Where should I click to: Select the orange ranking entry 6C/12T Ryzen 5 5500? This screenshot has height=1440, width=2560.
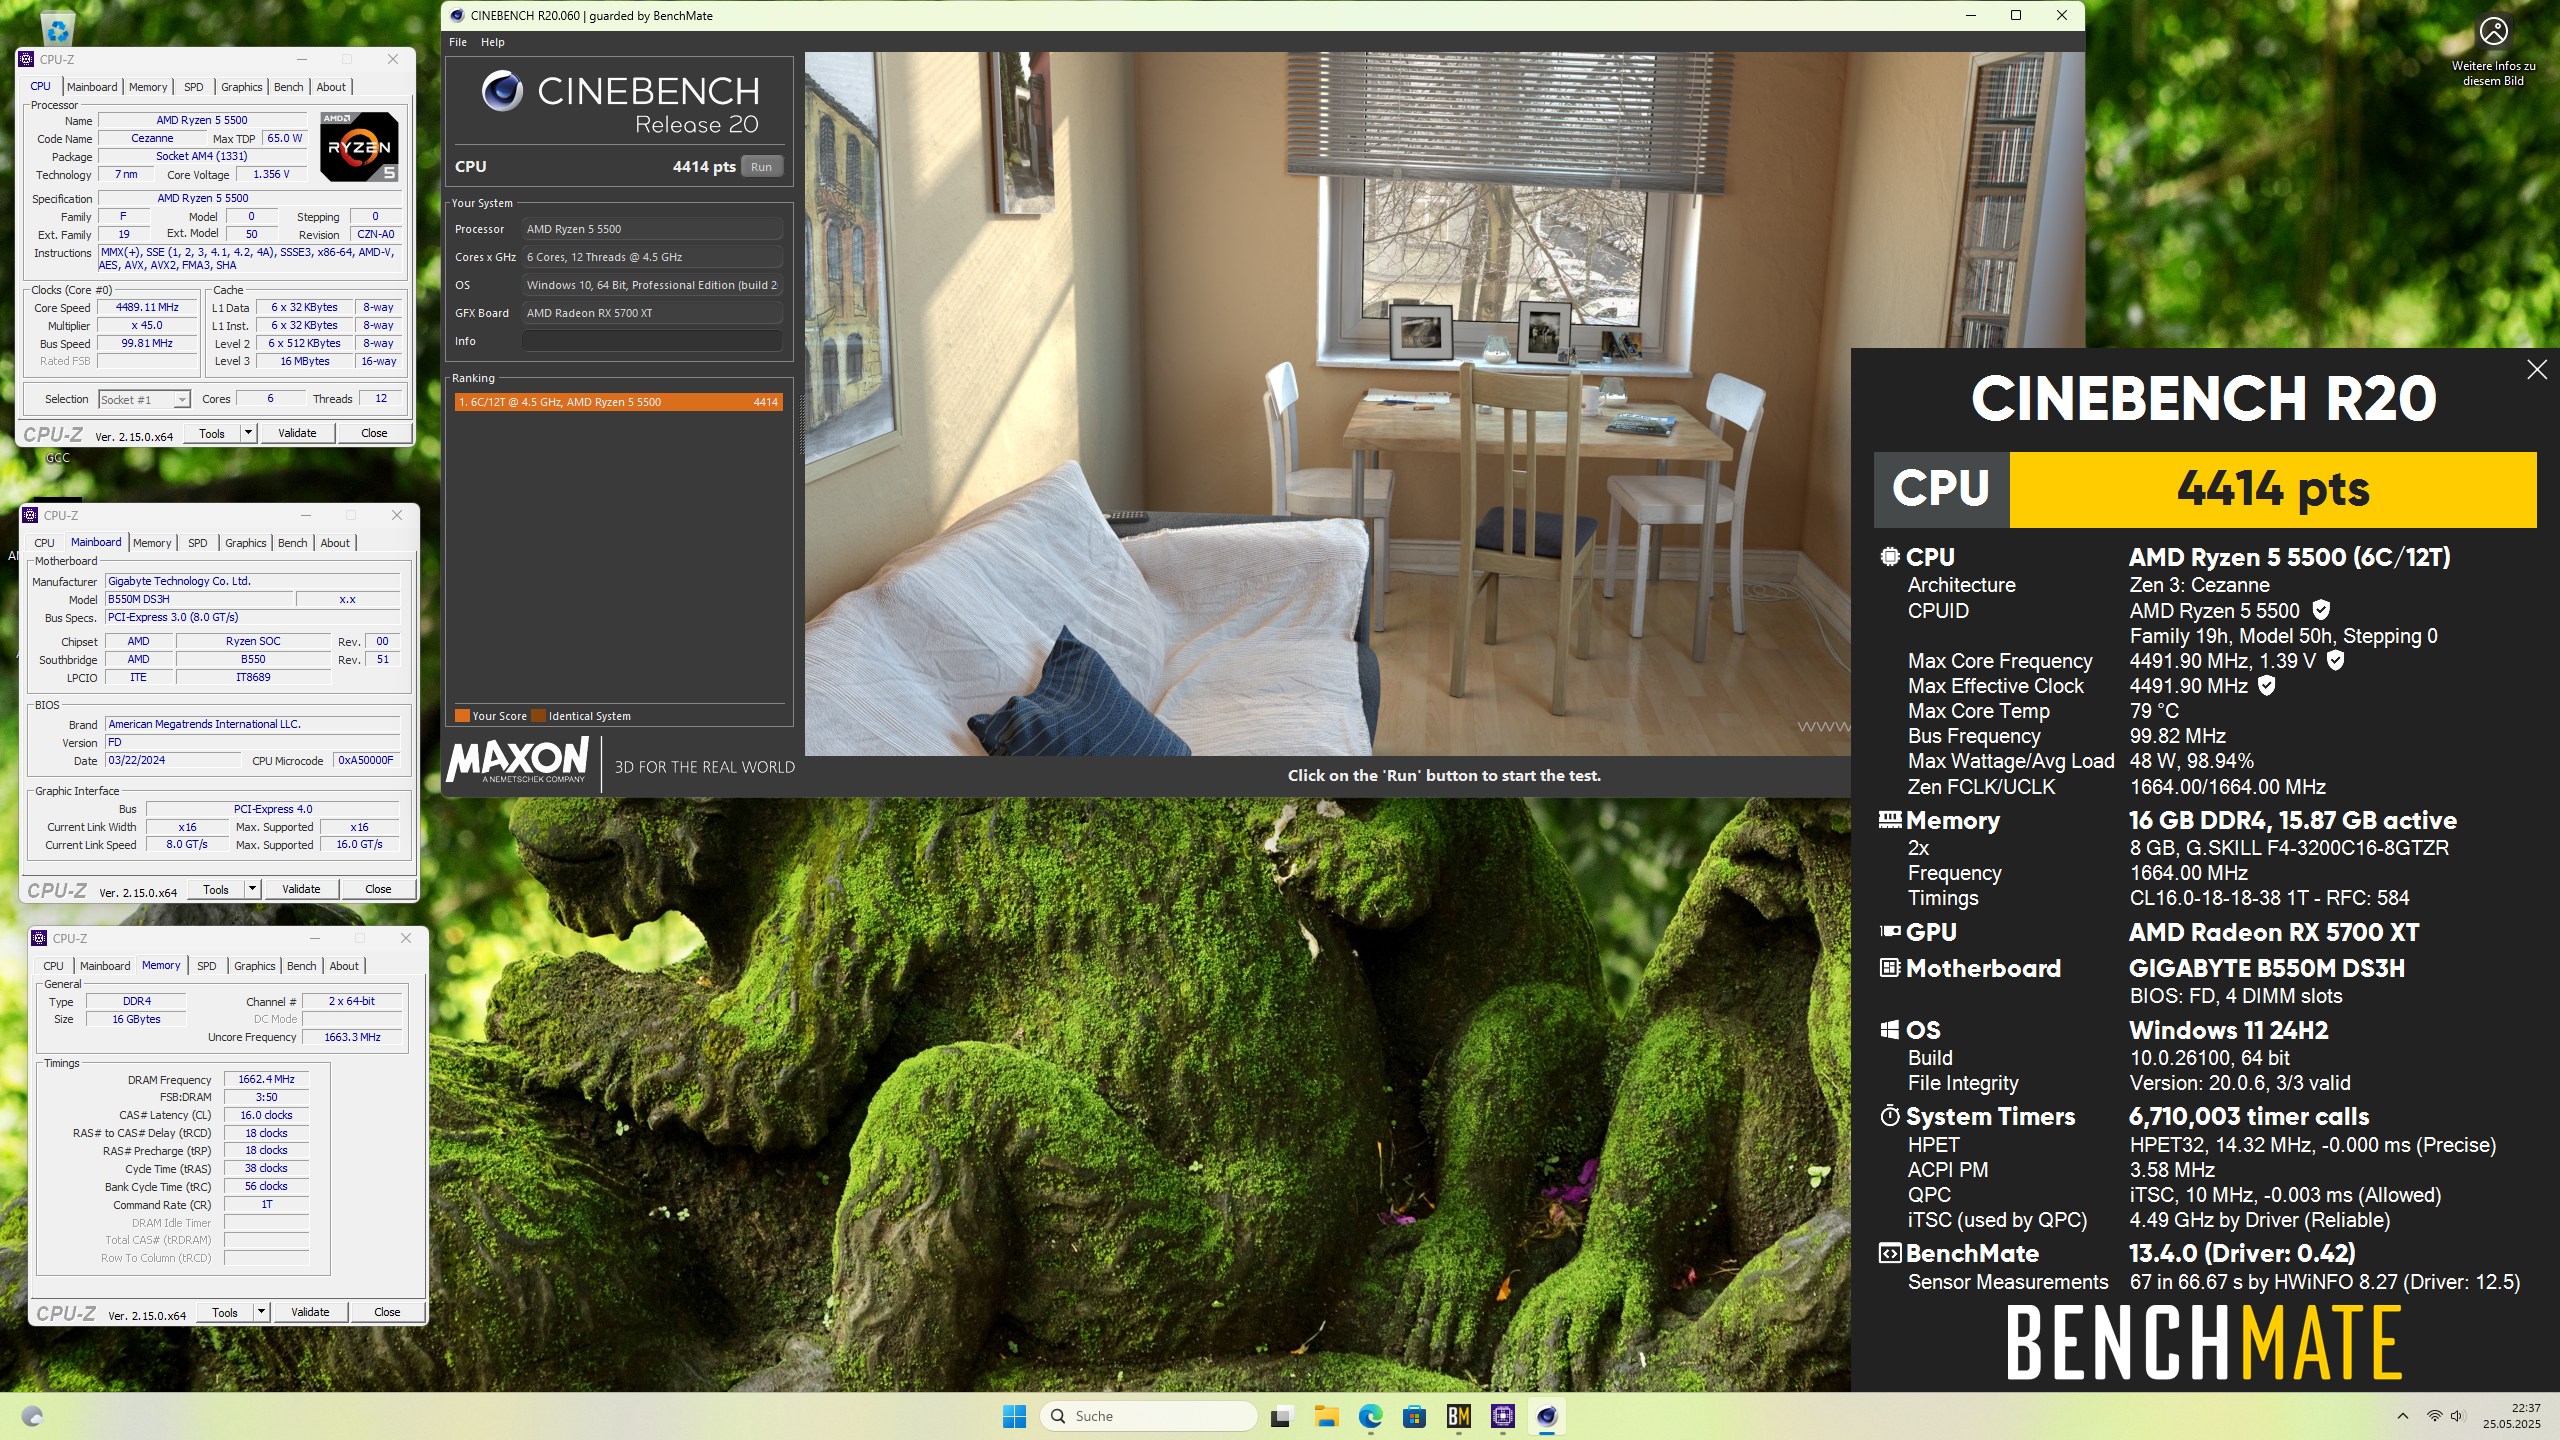click(x=618, y=402)
